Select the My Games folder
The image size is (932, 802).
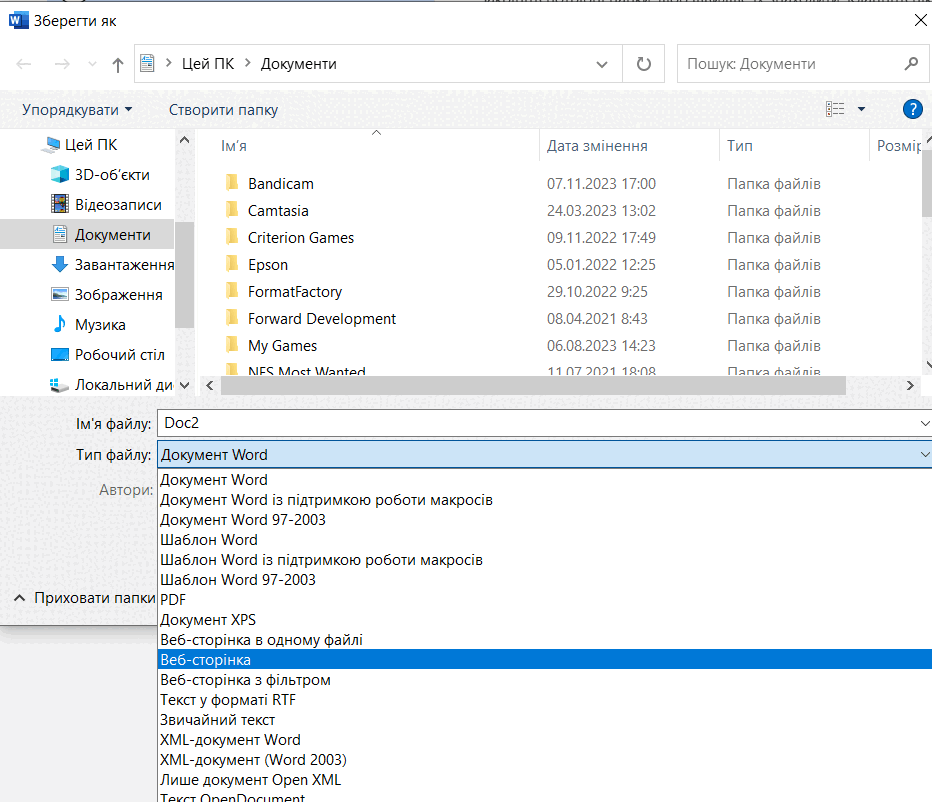click(x=282, y=345)
